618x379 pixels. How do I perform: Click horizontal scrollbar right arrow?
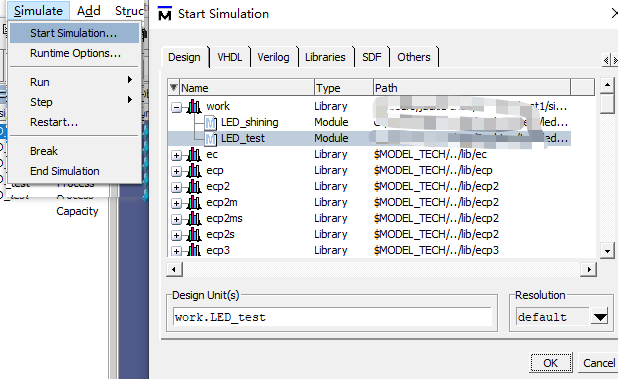[589, 269]
